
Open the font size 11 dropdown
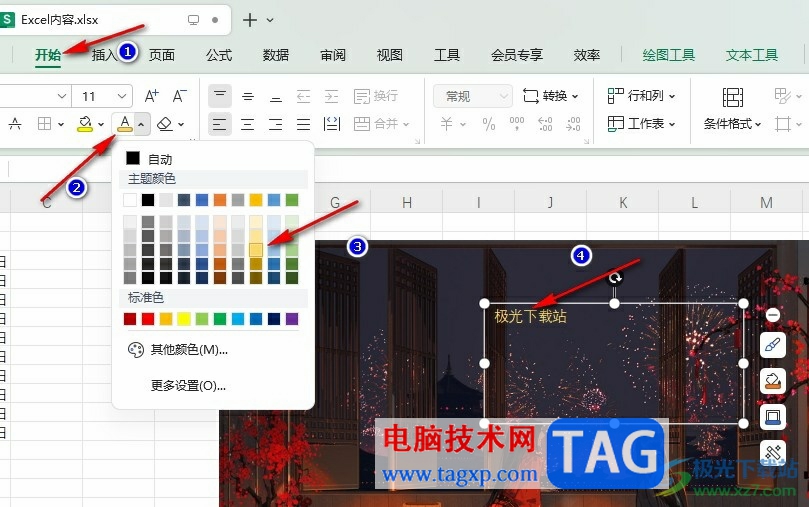(122, 96)
